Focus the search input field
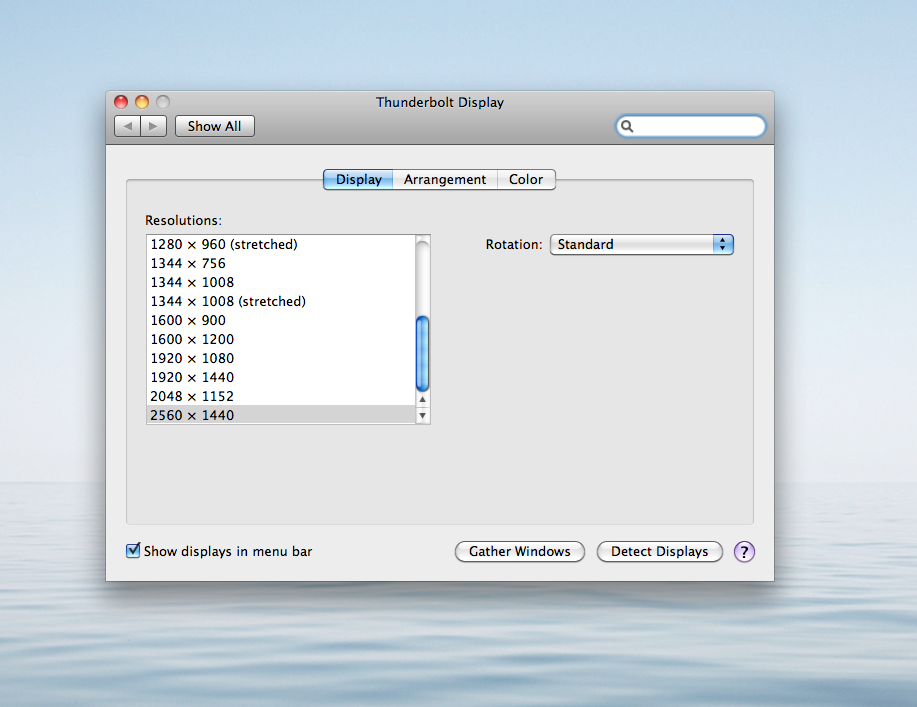The image size is (917, 707). (691, 126)
